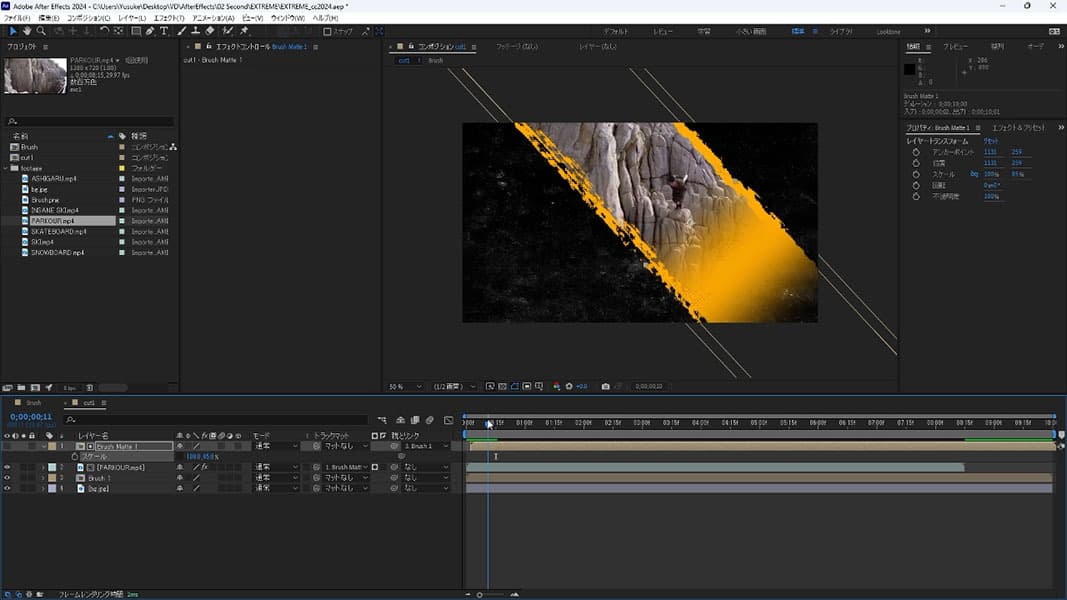The width and height of the screenshot is (1067, 600).
Task: Expand the PARKOUR.mp4 layer properties
Action: (x=43, y=467)
